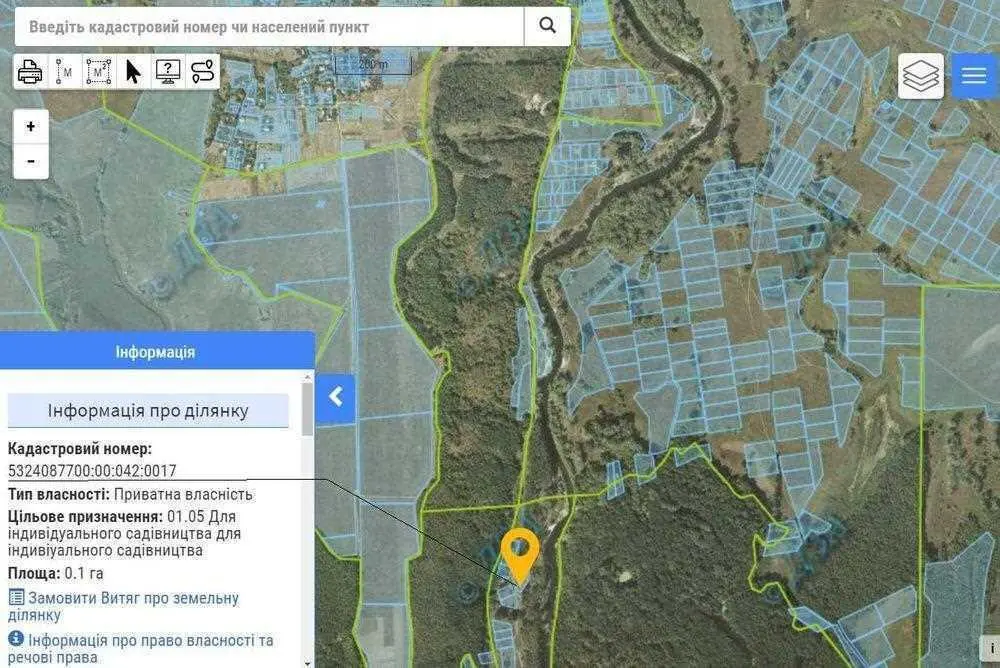This screenshot has width=1000, height=668.
Task: Select the area measurement tool
Action: [x=98, y=72]
